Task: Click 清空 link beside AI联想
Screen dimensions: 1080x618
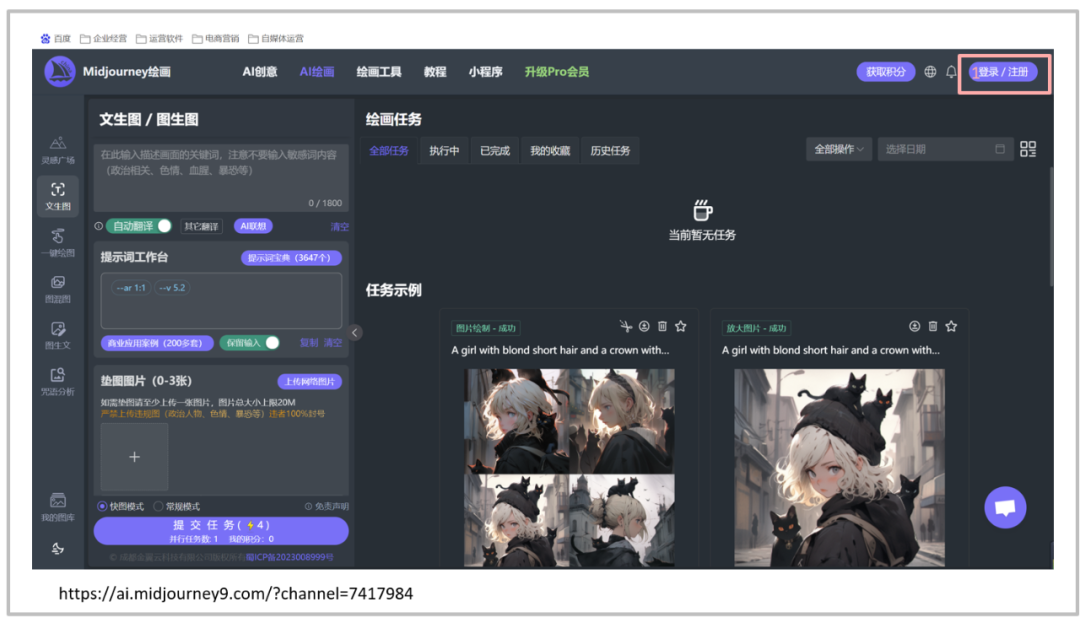Action: point(340,227)
